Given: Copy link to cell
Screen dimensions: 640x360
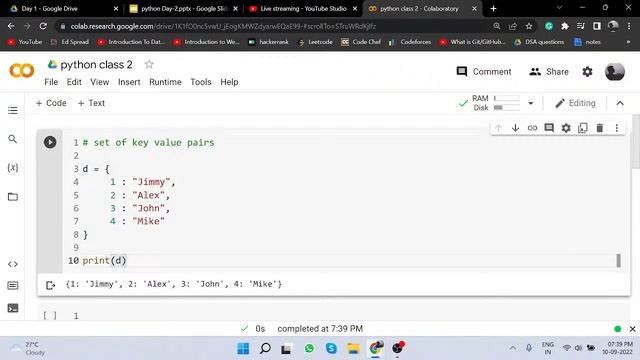Looking at the screenshot, I should click(x=532, y=128).
